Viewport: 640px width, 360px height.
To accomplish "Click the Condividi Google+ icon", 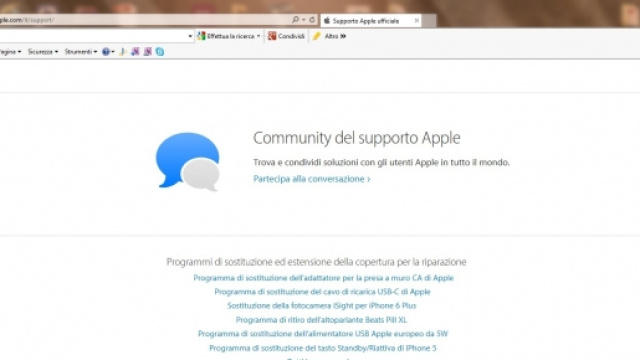I will pos(272,36).
